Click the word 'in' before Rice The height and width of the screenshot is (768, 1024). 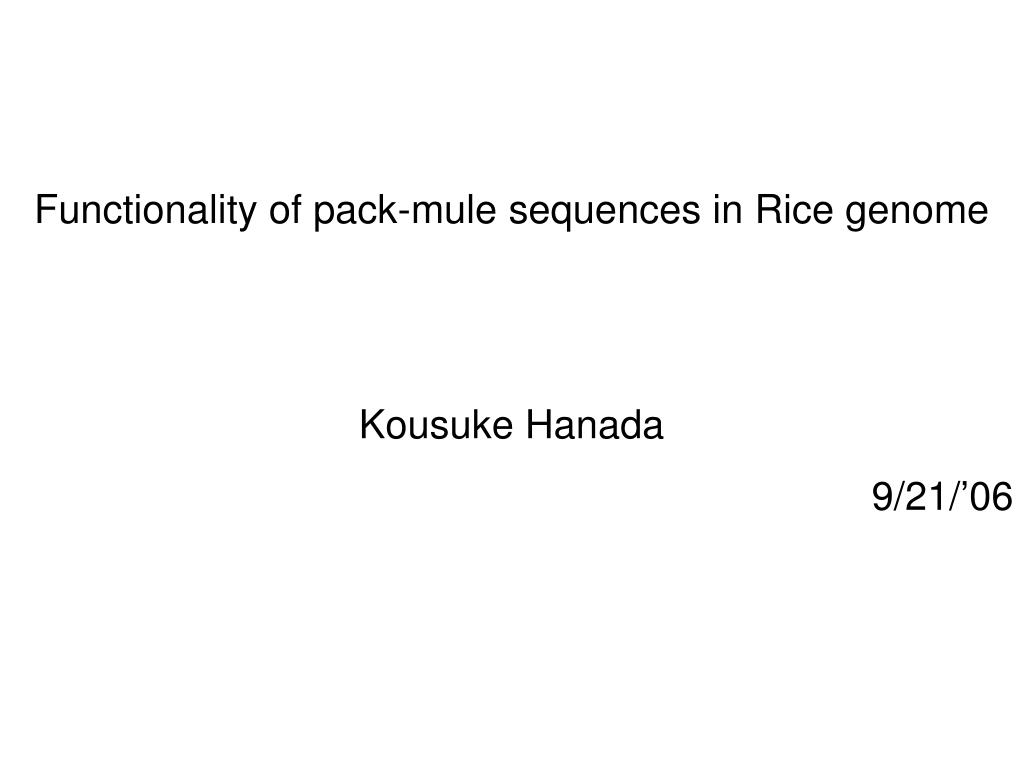click(x=728, y=210)
